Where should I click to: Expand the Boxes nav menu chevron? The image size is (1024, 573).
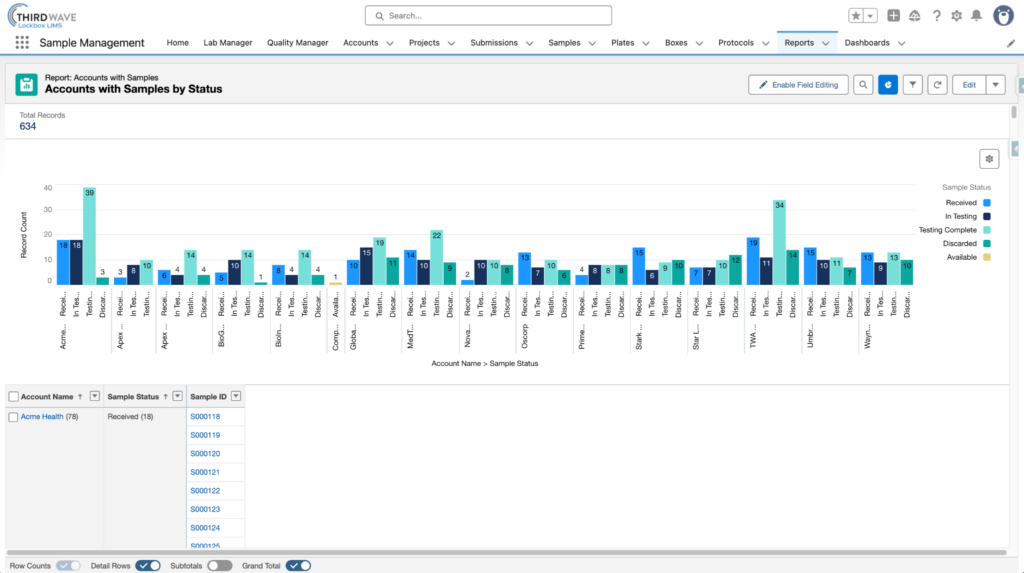pyautogui.click(x=699, y=43)
